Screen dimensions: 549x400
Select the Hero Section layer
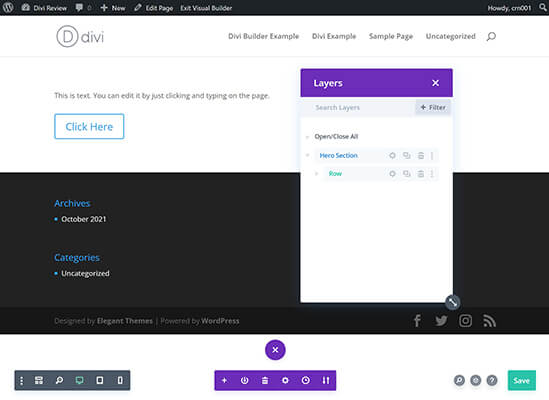point(339,156)
